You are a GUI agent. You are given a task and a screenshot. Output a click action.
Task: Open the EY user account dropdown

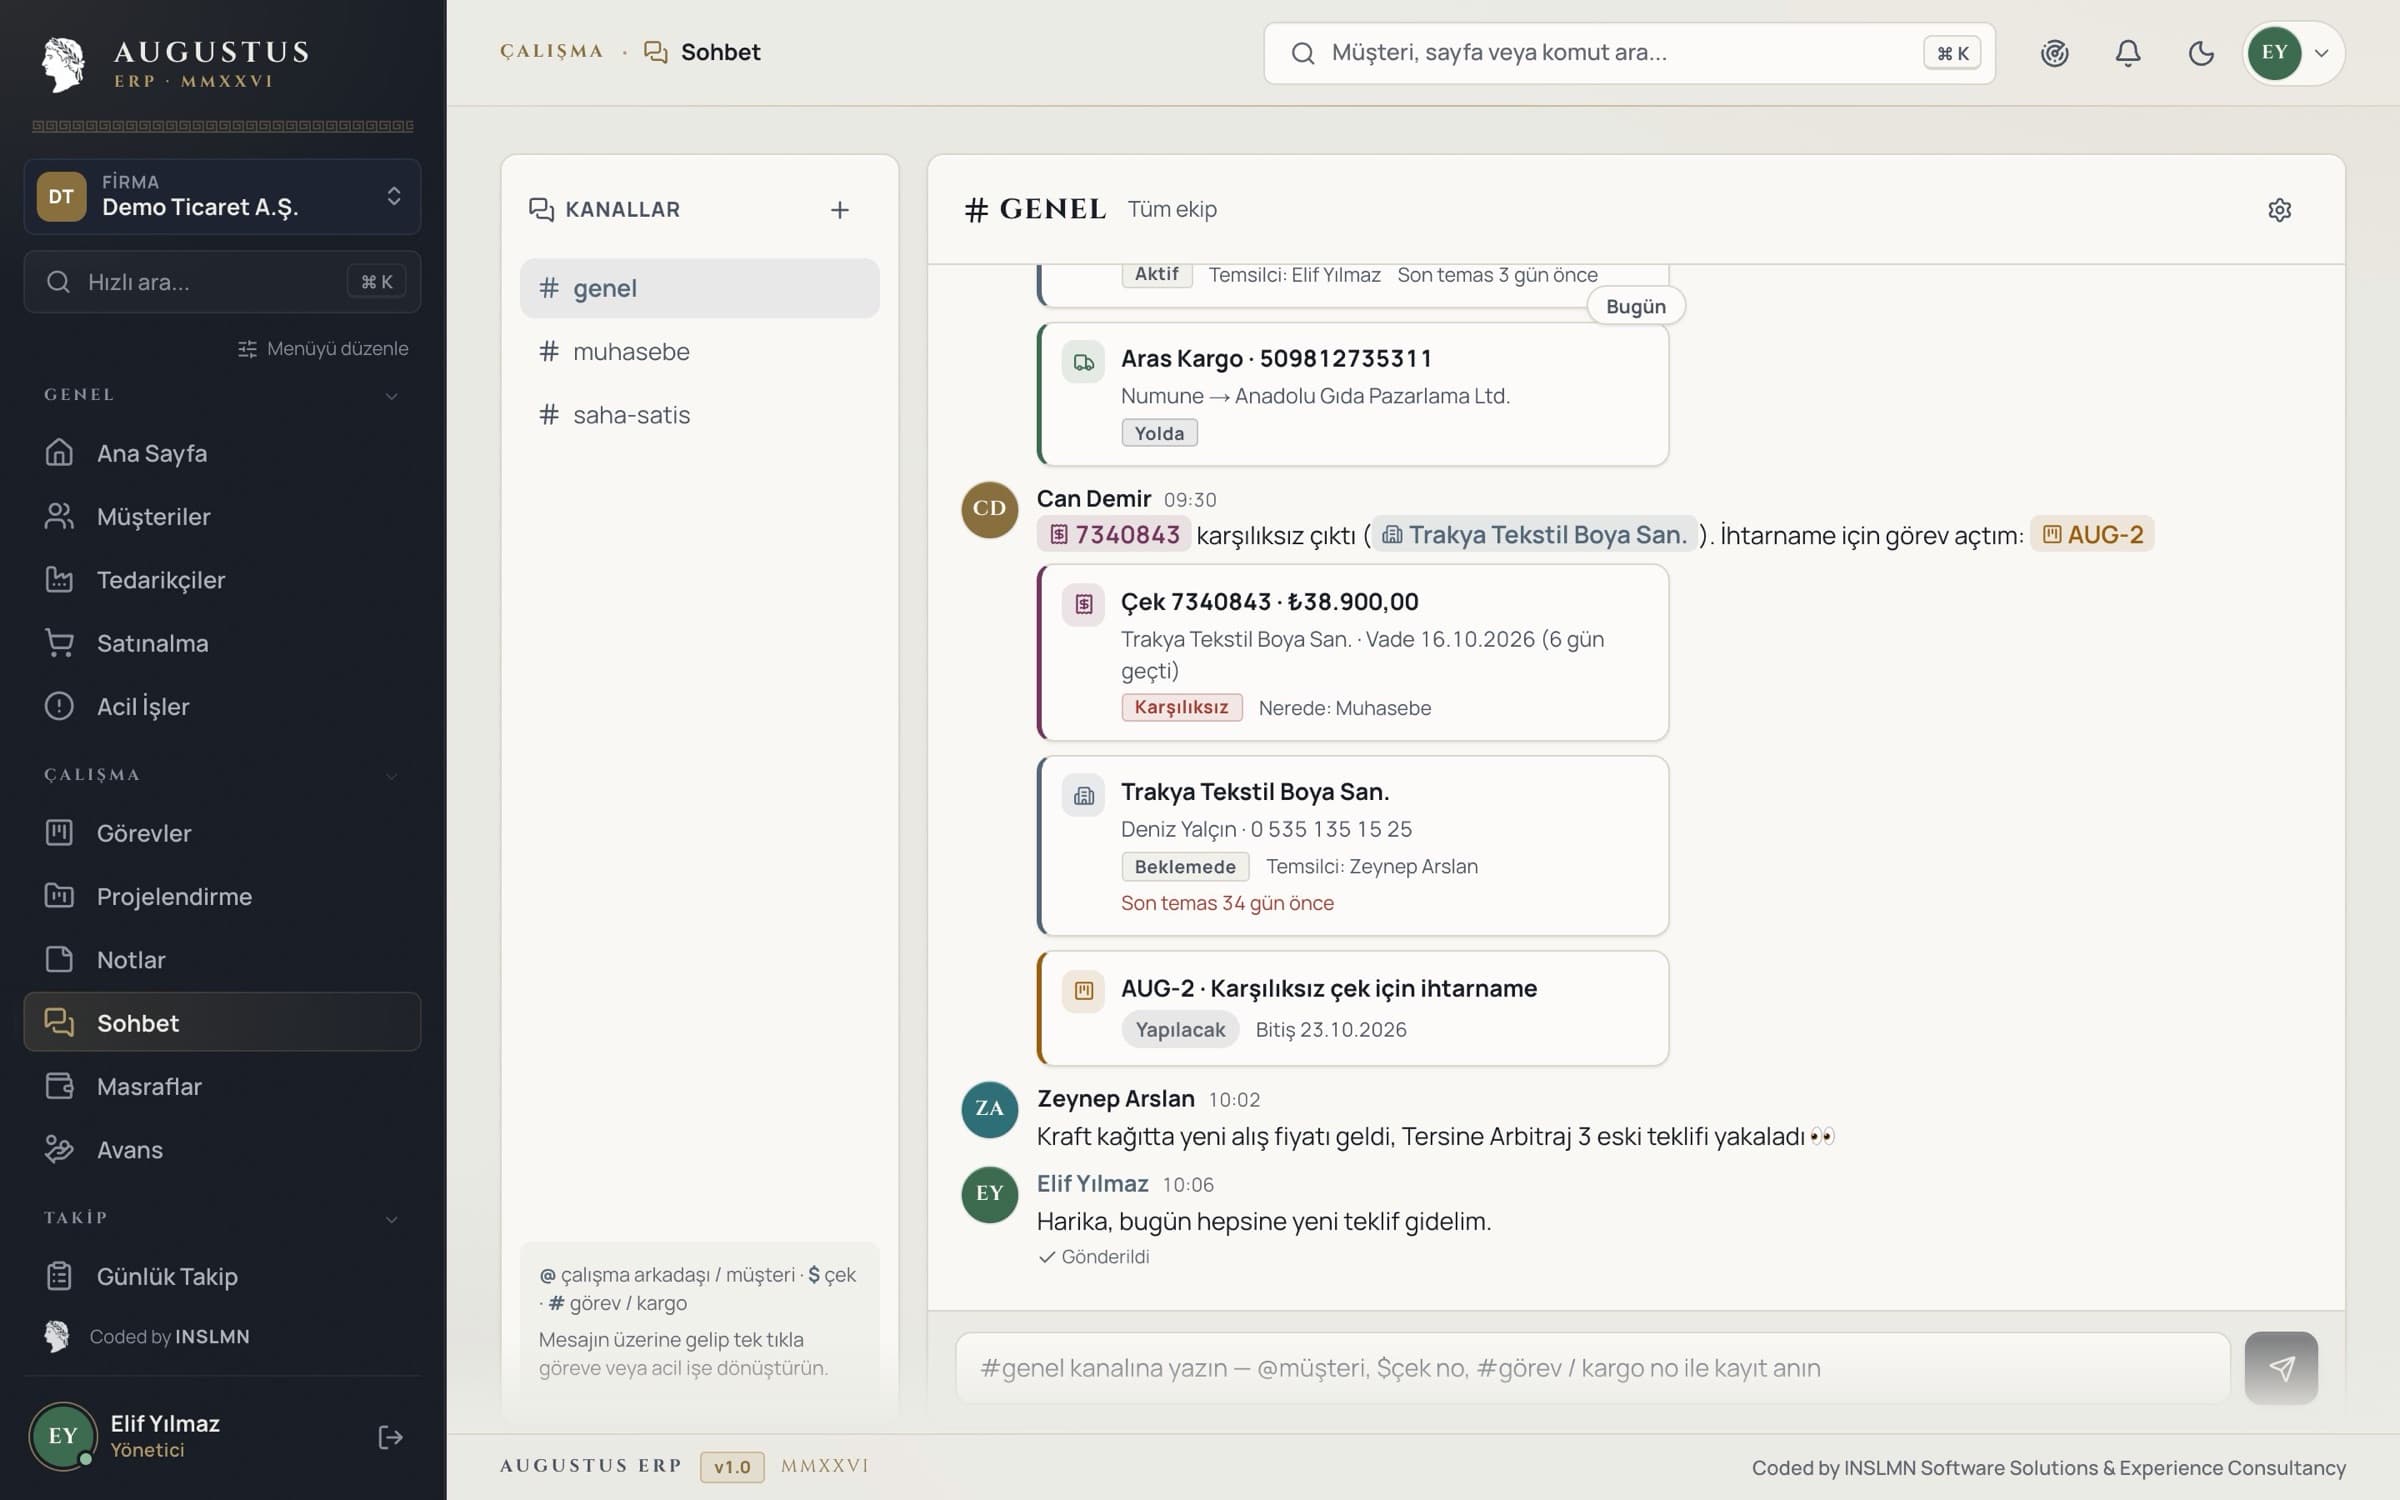(x=2293, y=53)
